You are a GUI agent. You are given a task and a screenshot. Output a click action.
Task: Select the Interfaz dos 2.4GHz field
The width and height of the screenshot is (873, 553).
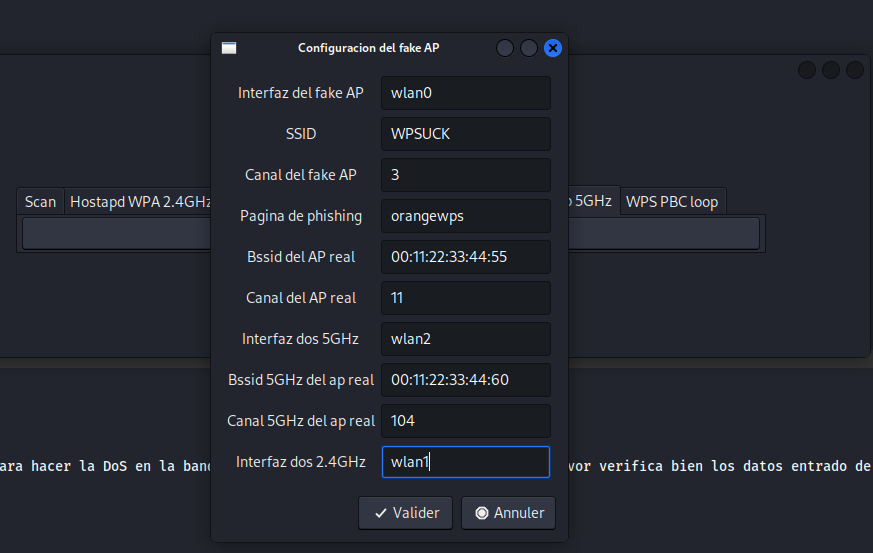(x=466, y=462)
